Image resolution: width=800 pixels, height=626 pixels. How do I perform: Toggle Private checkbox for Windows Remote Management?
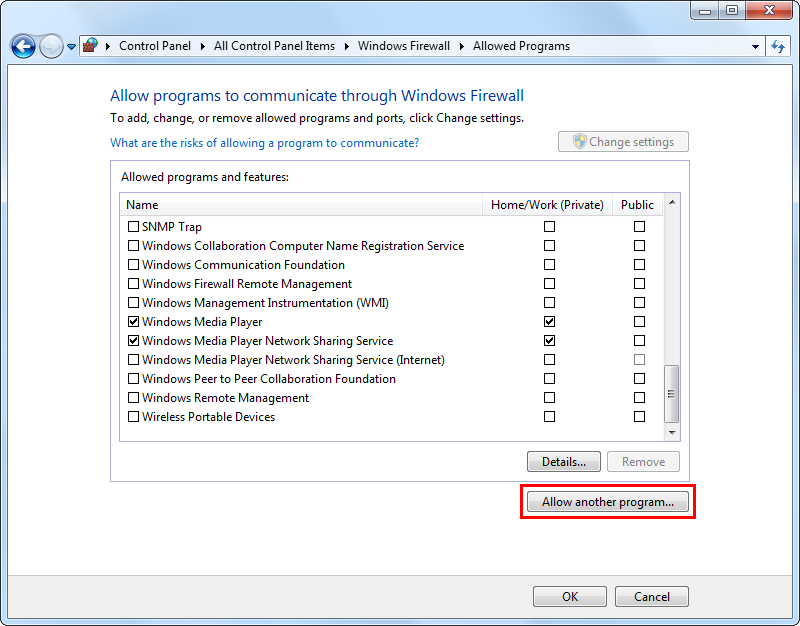549,397
